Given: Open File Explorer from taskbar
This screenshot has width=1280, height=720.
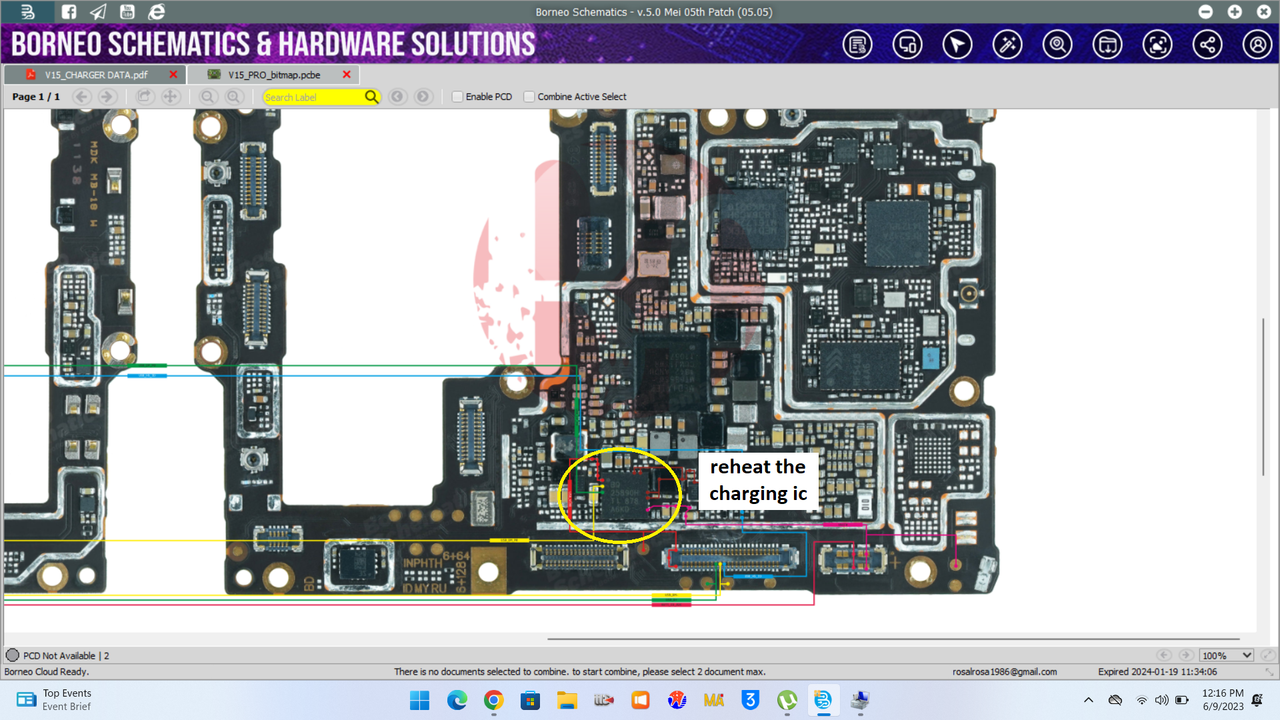Looking at the screenshot, I should 567,700.
